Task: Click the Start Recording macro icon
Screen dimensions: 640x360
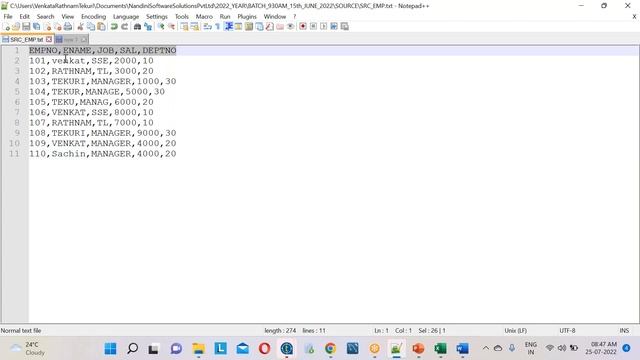Action: (x=303, y=27)
